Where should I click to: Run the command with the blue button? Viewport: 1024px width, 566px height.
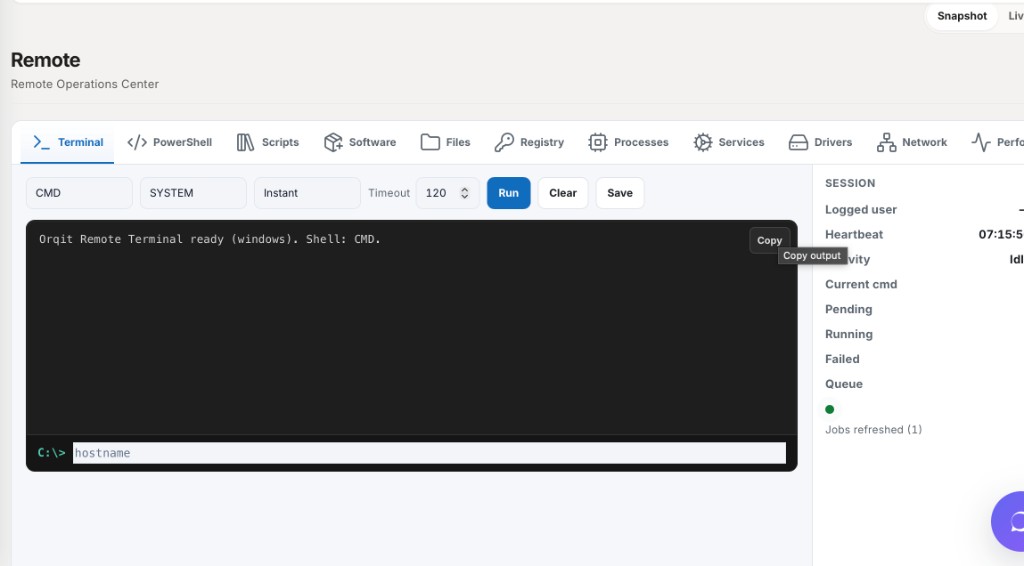[x=509, y=193]
